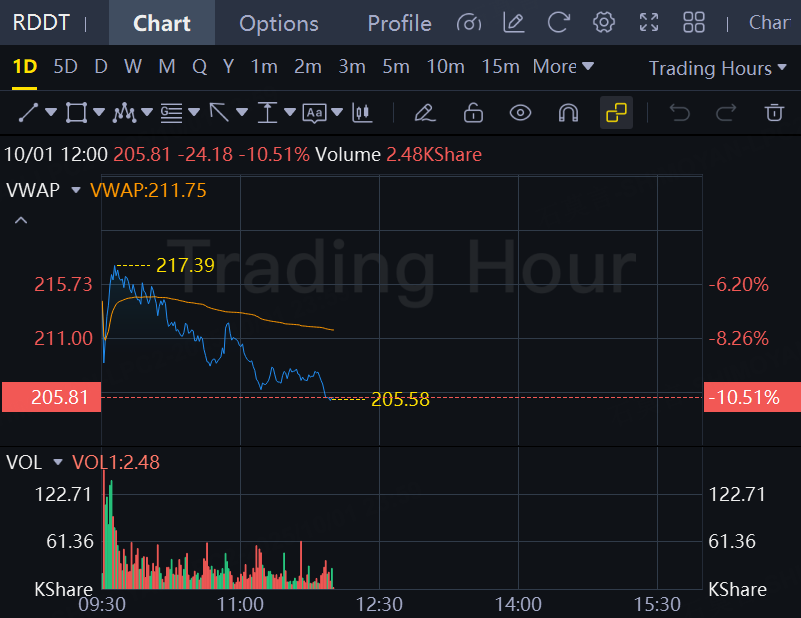Viewport: 801px width, 618px height.
Task: Switch to the Options tab
Action: 279,23
